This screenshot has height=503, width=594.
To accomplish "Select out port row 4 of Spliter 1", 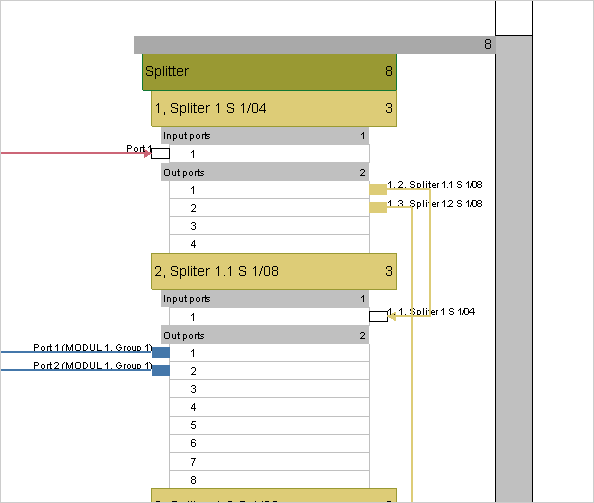I will point(269,244).
